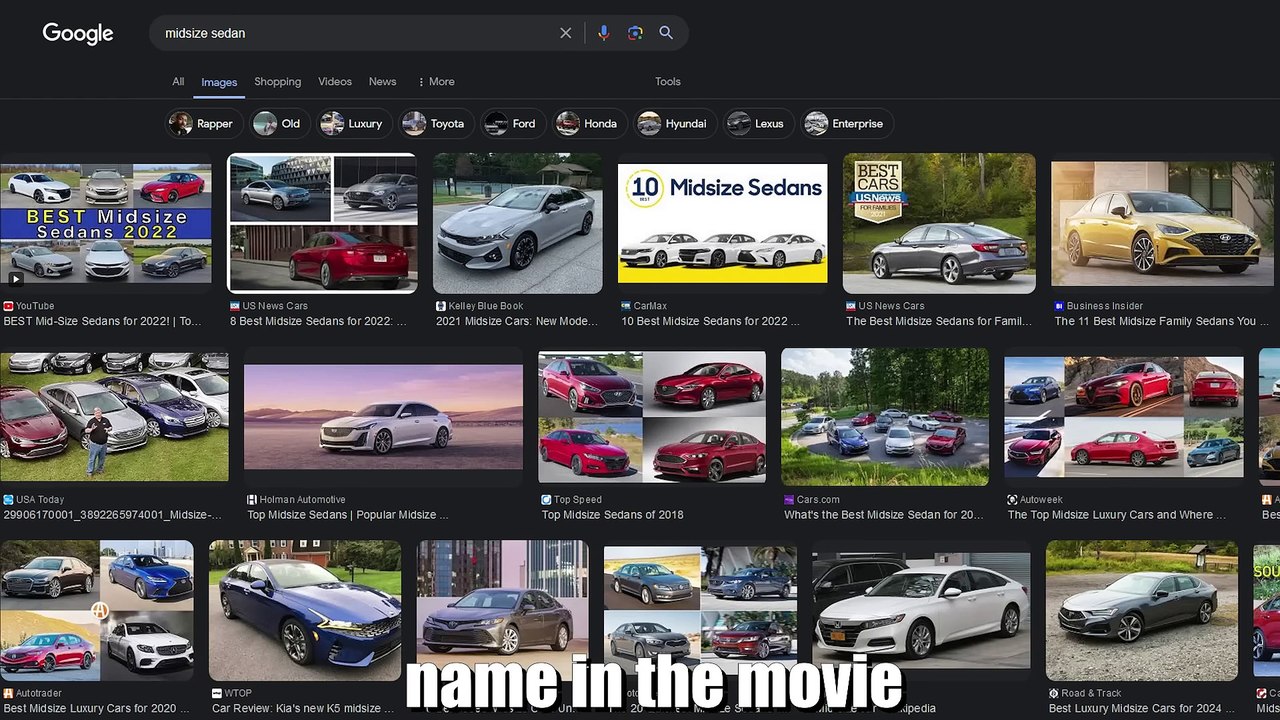Open the Videos tab
1280x720 pixels.
point(335,82)
